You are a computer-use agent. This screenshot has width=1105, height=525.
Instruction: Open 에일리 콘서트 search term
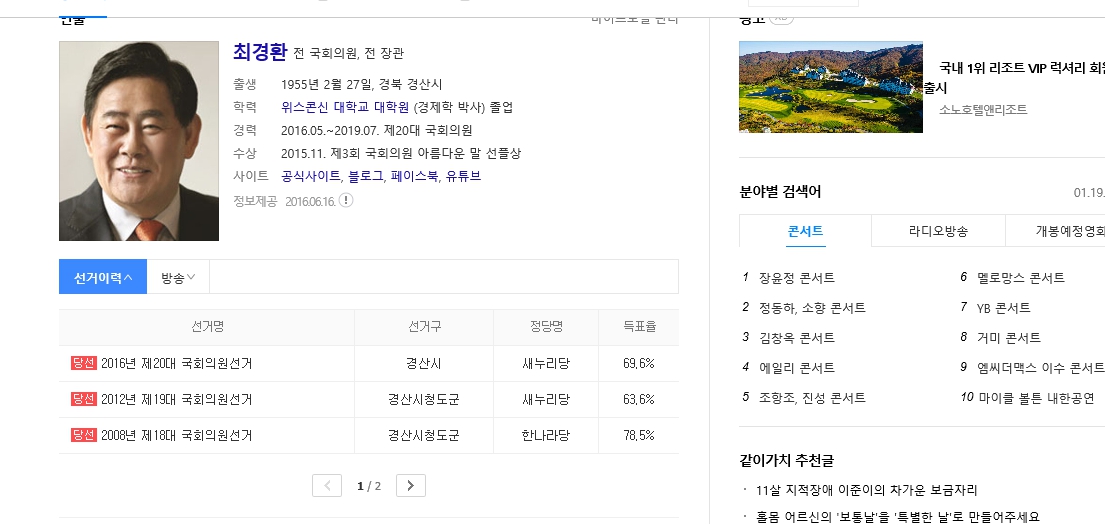[x=797, y=368]
